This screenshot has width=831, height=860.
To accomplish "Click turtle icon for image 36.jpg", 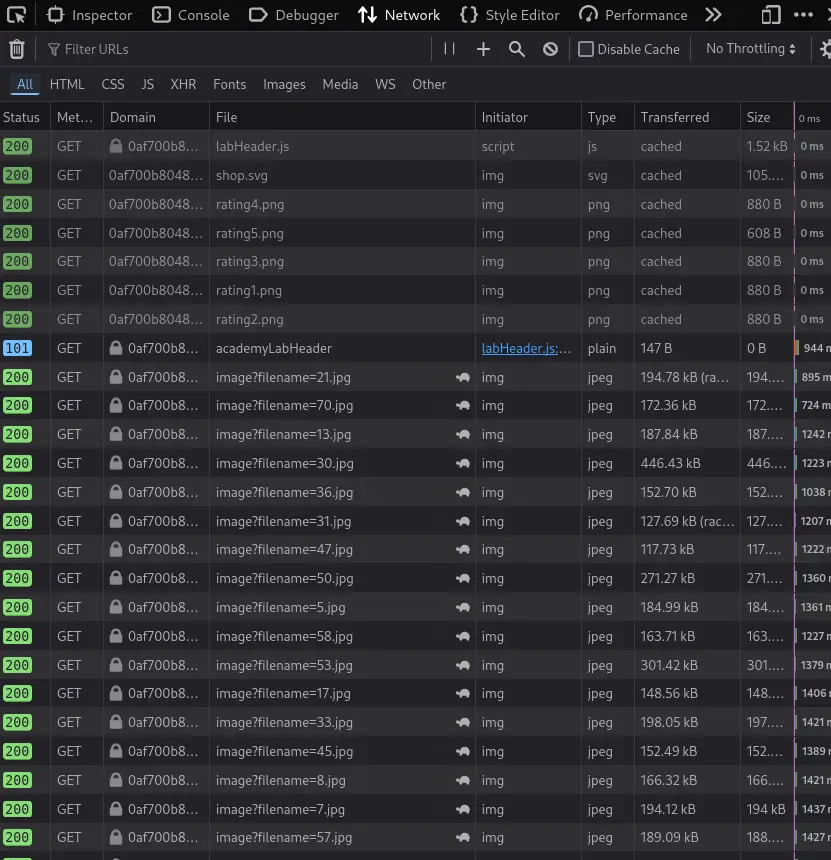I will pos(463,492).
